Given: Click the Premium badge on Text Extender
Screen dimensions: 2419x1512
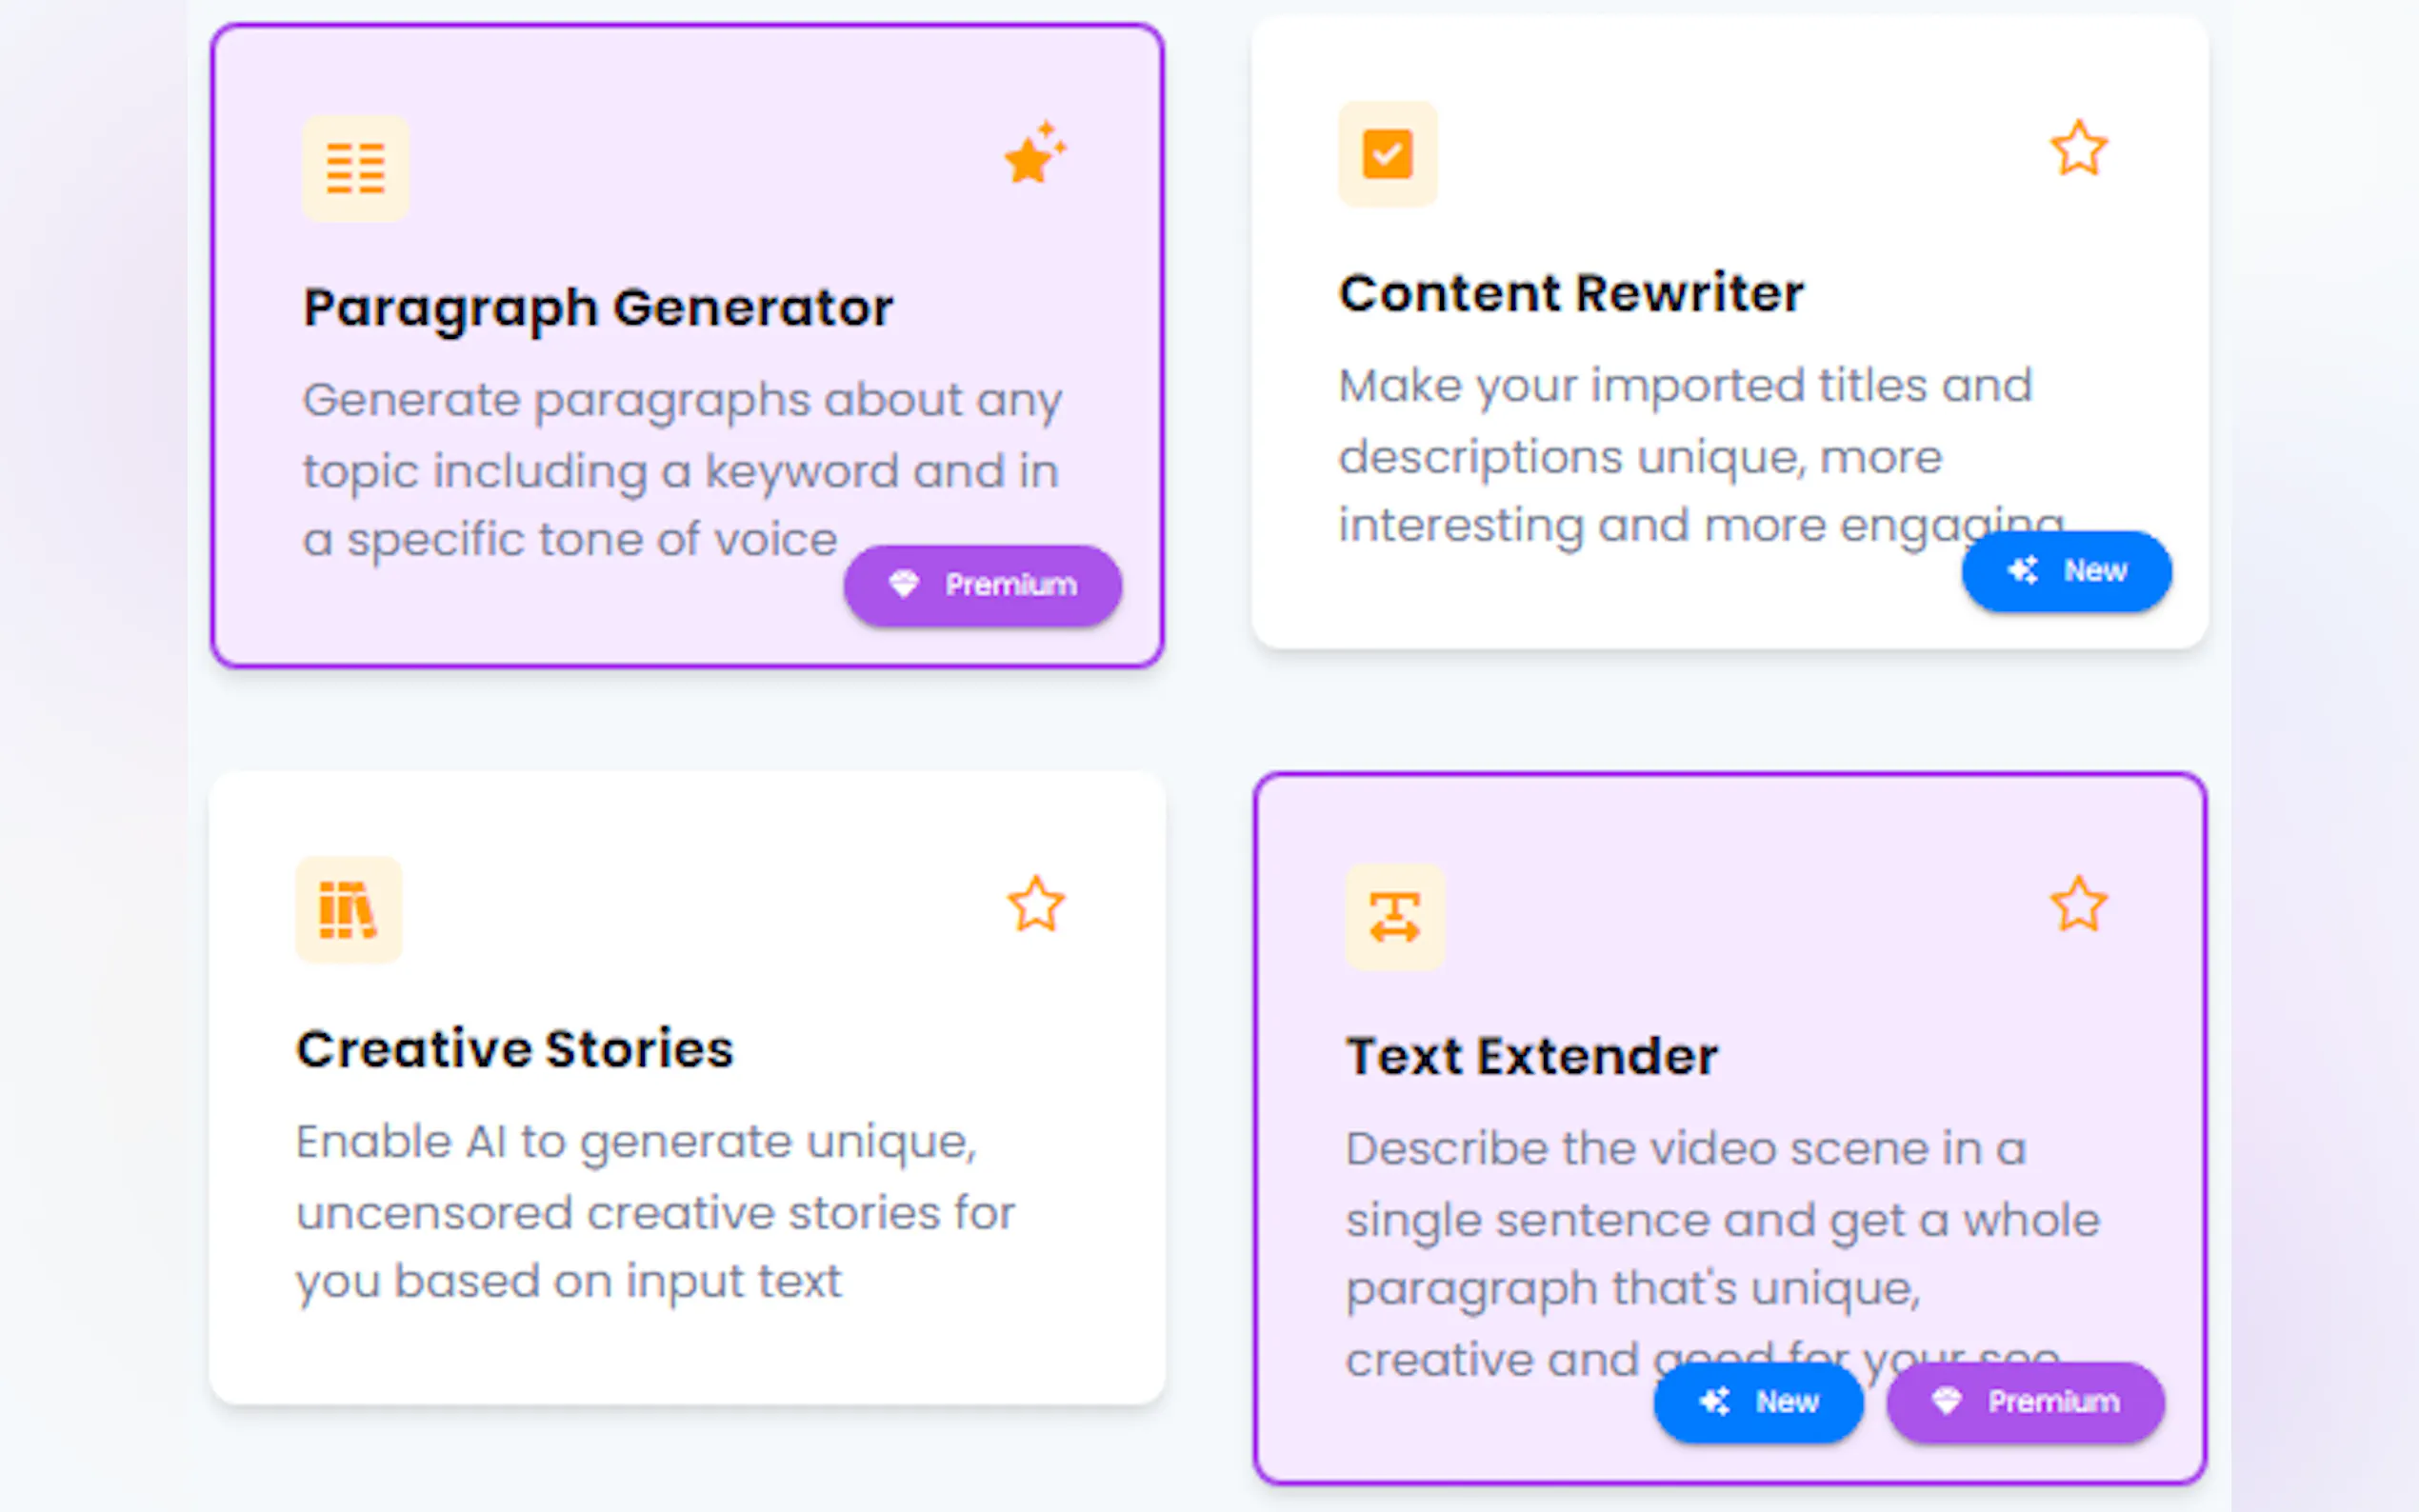Looking at the screenshot, I should (x=2025, y=1402).
